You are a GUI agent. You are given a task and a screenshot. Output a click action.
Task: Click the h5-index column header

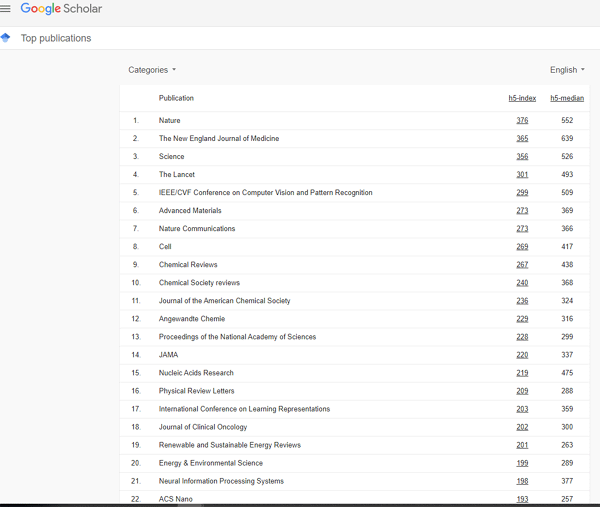point(522,98)
